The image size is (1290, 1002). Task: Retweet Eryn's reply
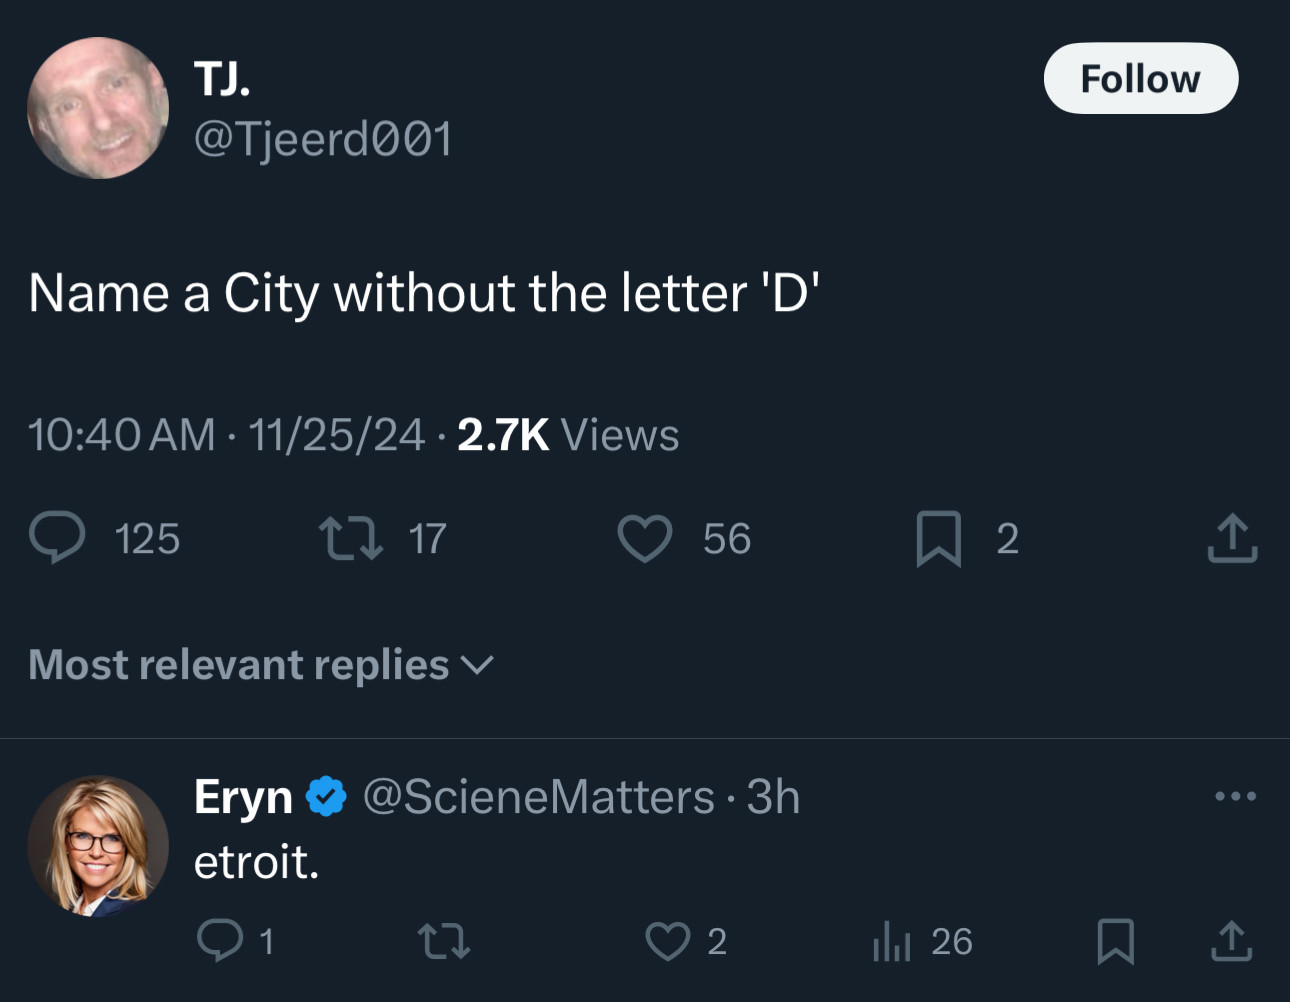pyautogui.click(x=443, y=941)
